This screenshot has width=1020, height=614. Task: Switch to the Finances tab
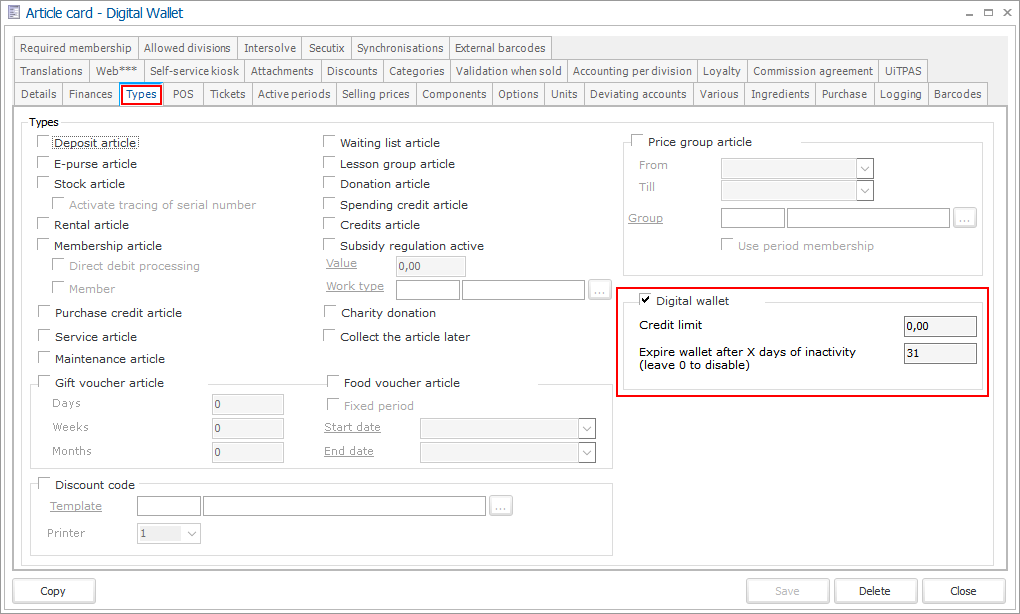(x=90, y=94)
